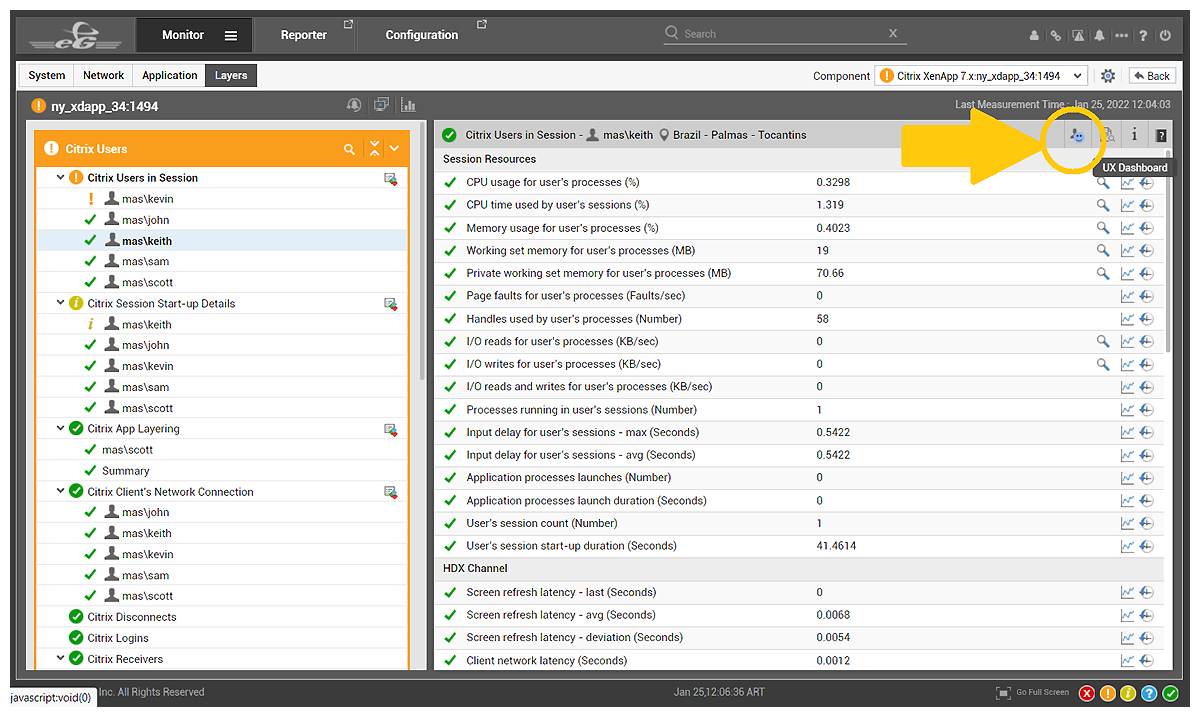Click the power sign-out icon
This screenshot has width=1200, height=717.
pyautogui.click(x=1165, y=35)
